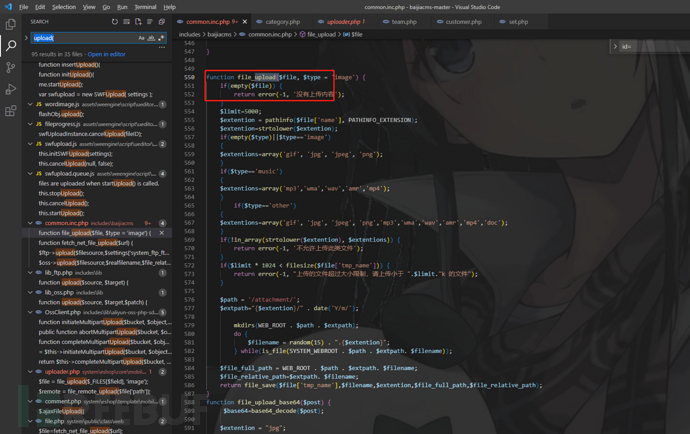The width and height of the screenshot is (690, 434).
Task: Click the includes breadcrumb
Action: pyautogui.click(x=189, y=34)
